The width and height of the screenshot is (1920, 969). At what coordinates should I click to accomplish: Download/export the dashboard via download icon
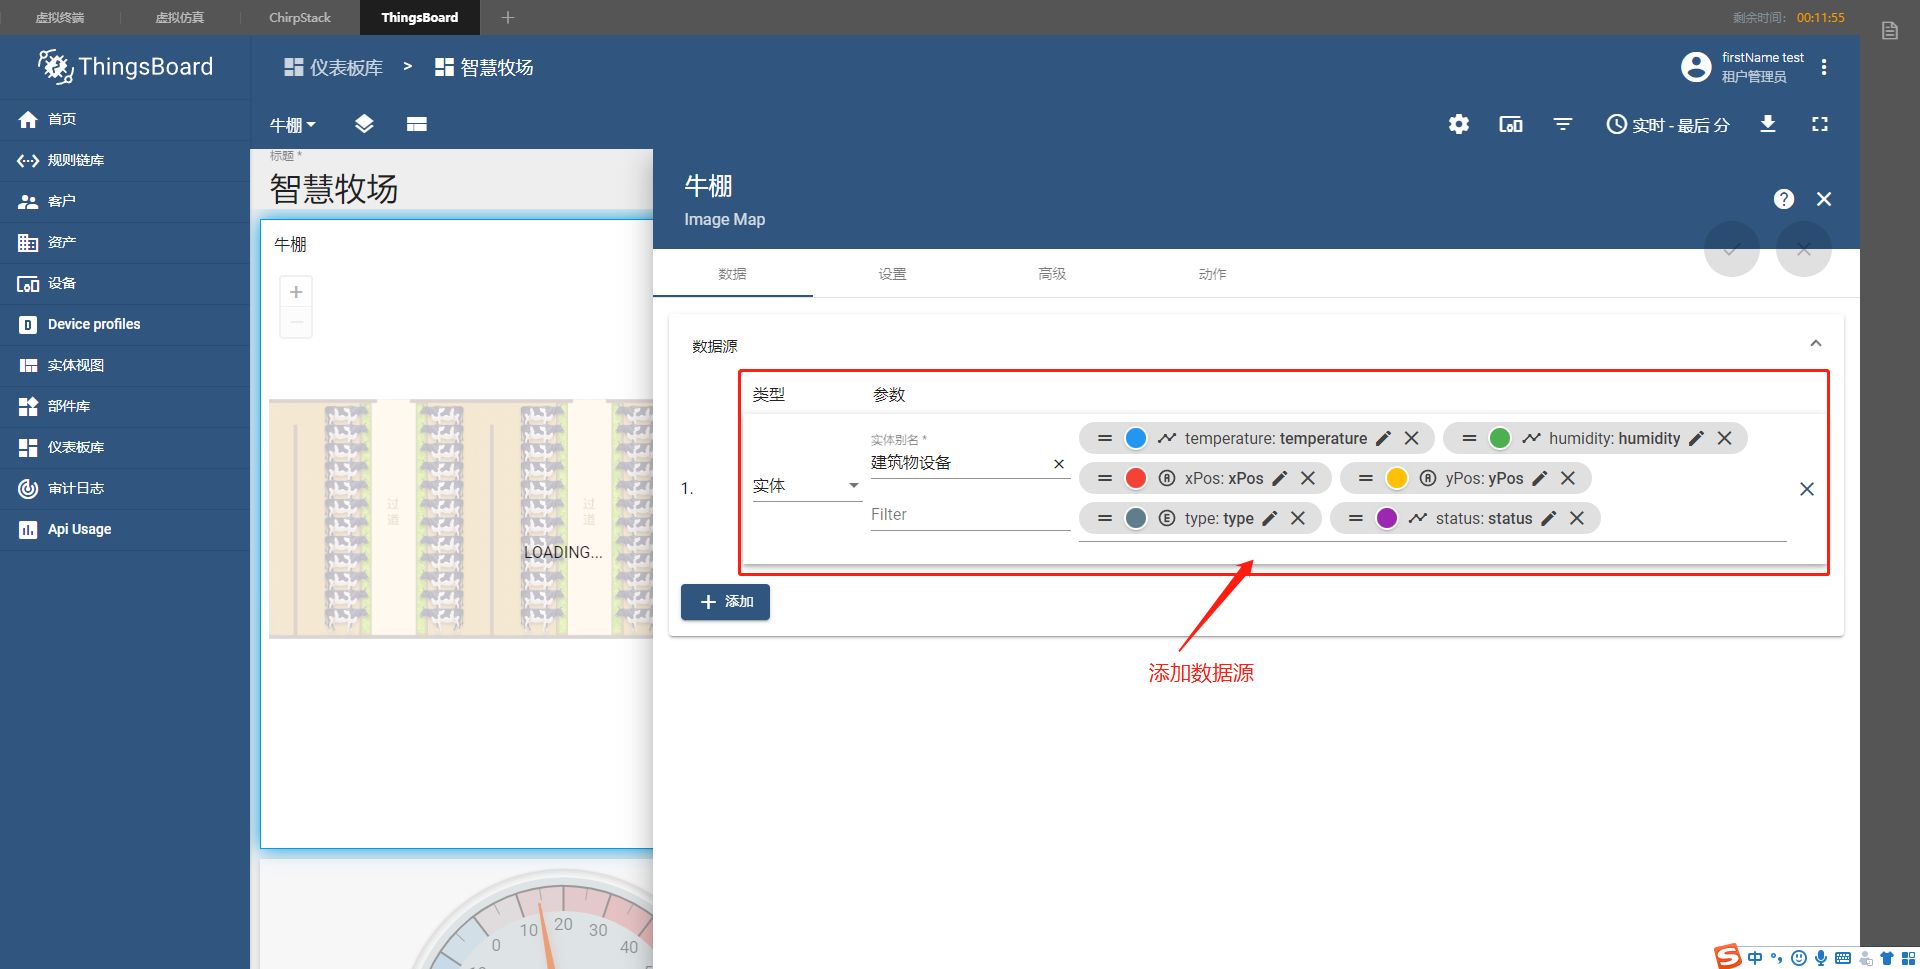pyautogui.click(x=1768, y=124)
